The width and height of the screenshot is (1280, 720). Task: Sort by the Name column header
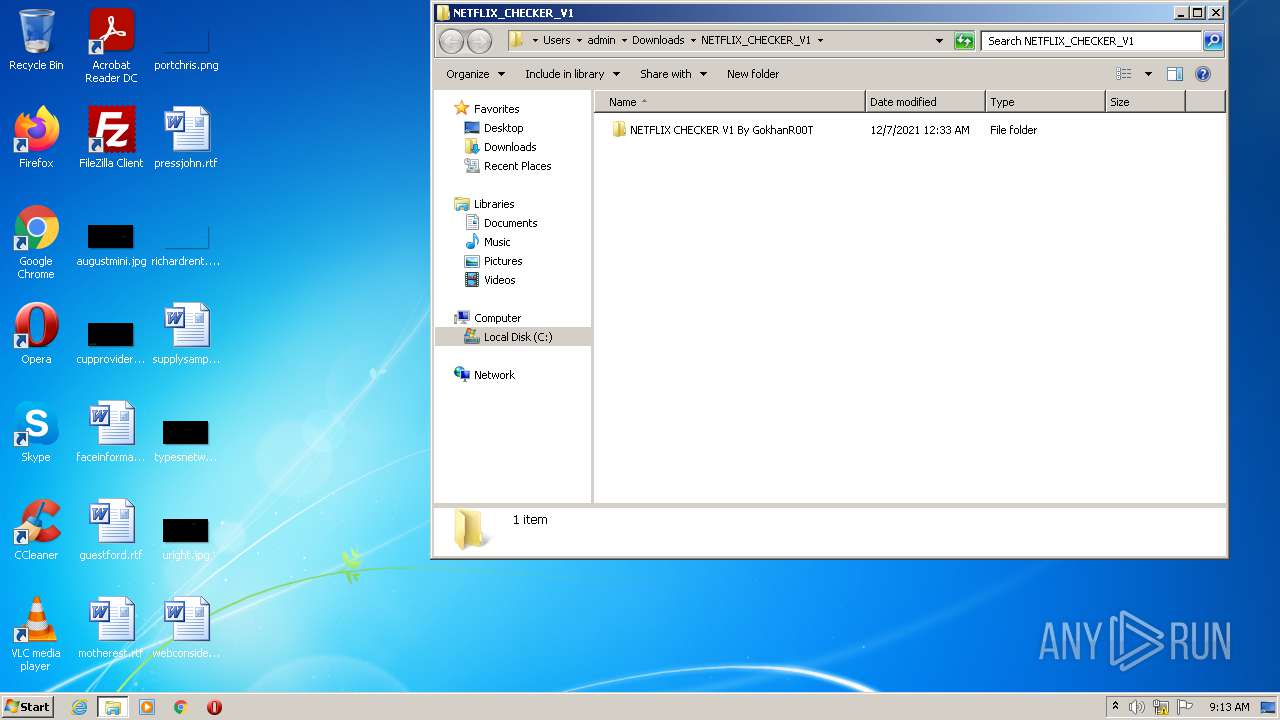[x=730, y=102]
